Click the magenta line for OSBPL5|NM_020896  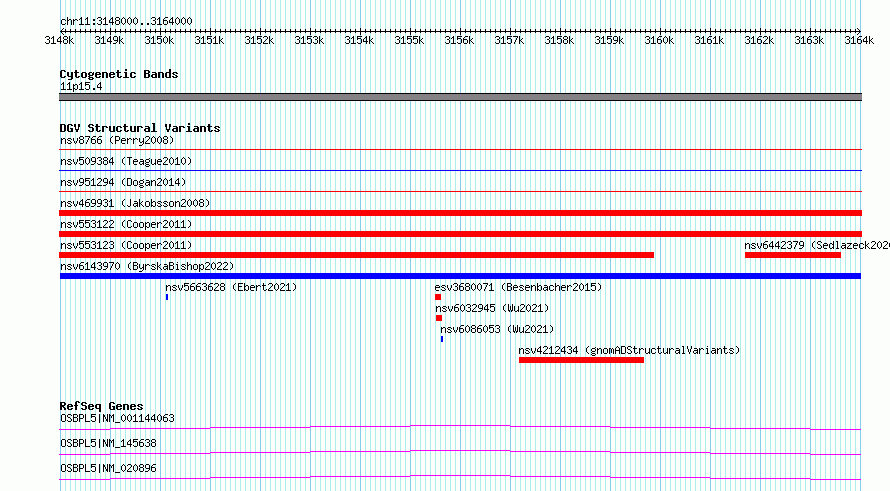[460, 477]
